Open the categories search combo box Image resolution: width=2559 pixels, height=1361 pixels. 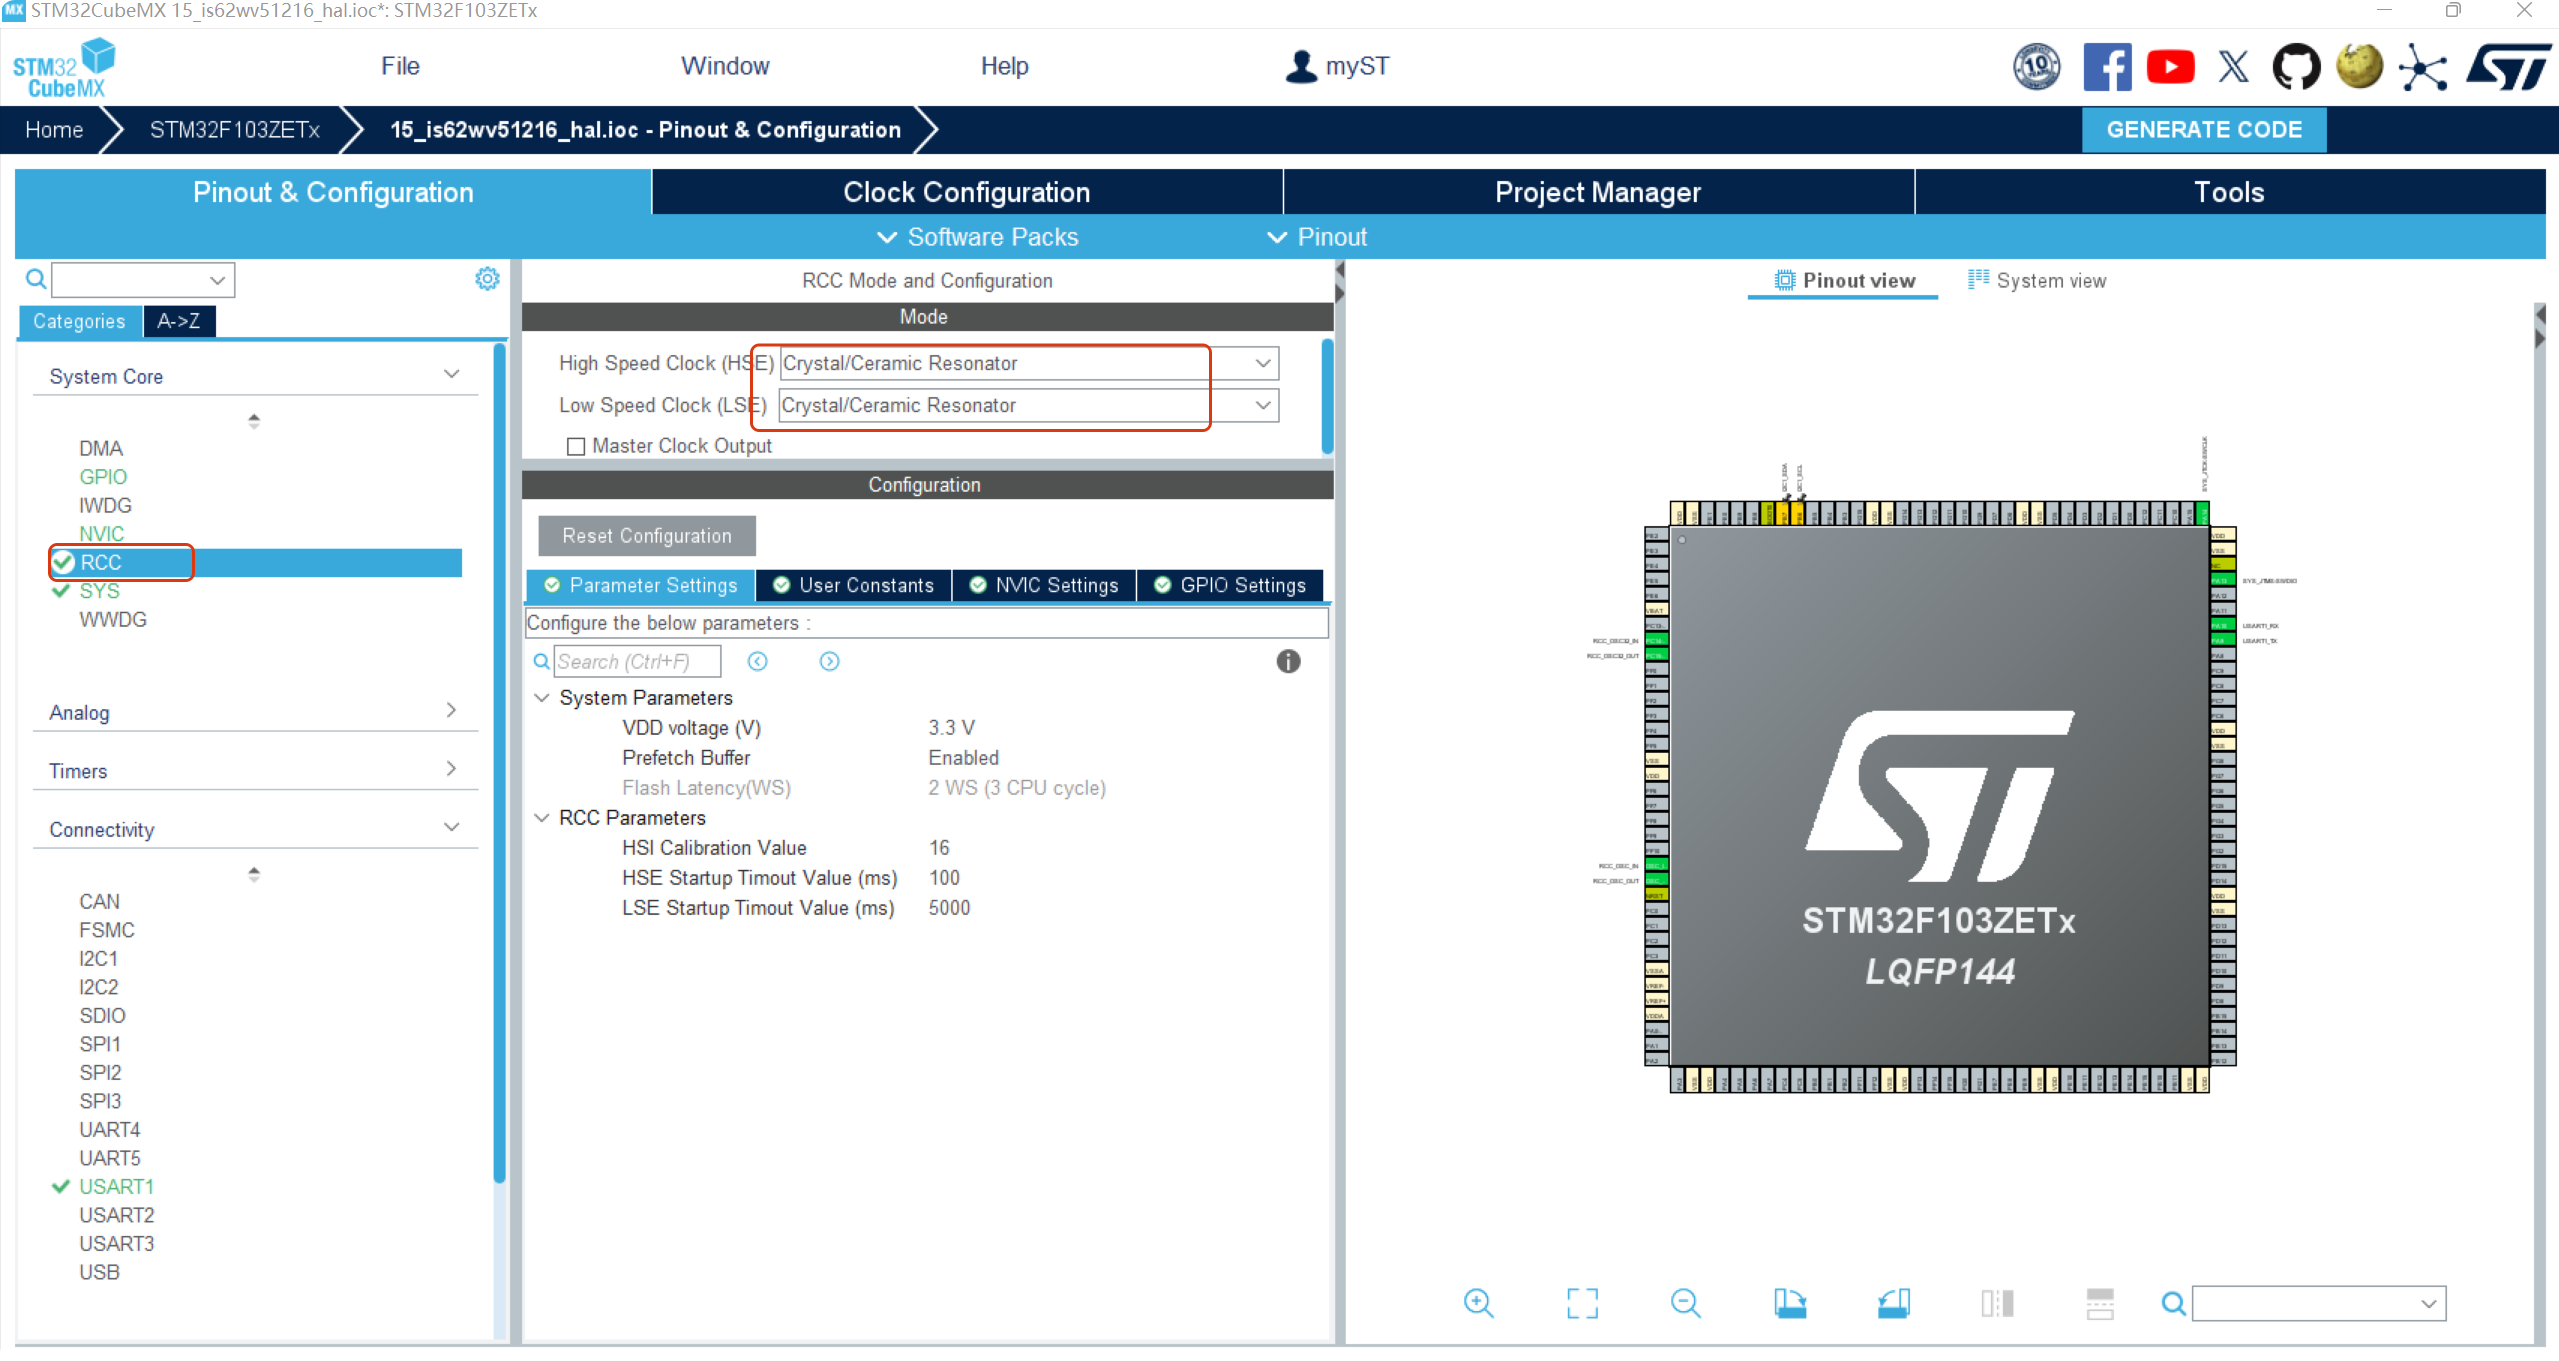coord(143,280)
